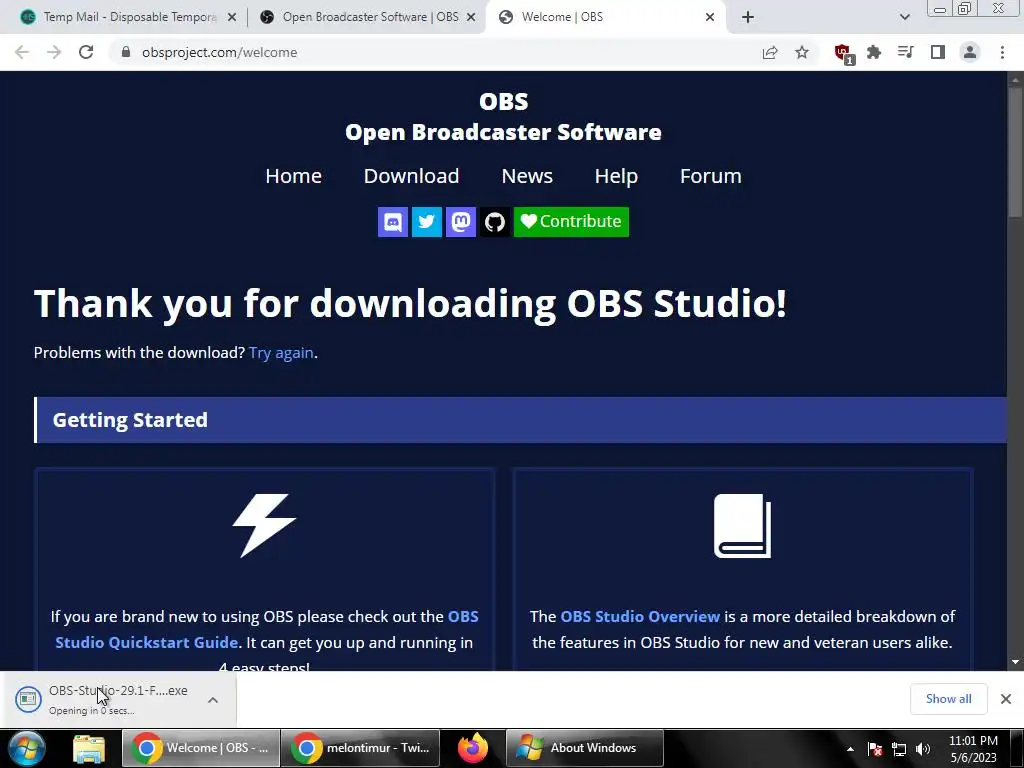Go back with browser back arrow
Viewport: 1024px width, 768px height.
tap(22, 52)
